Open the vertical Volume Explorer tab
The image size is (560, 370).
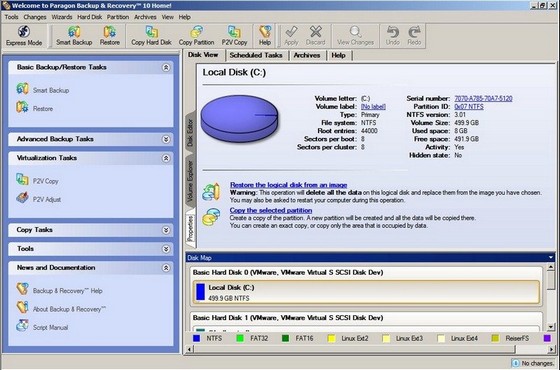click(x=190, y=181)
